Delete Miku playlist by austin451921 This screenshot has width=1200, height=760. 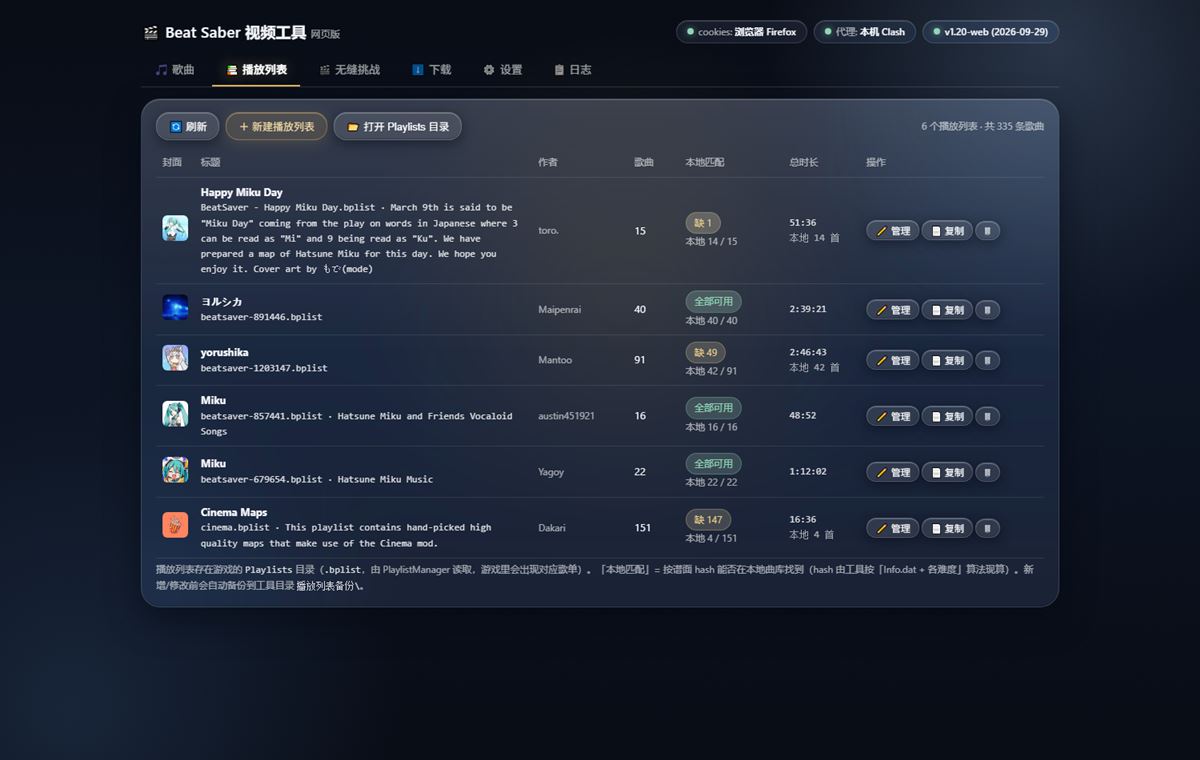pos(987,416)
